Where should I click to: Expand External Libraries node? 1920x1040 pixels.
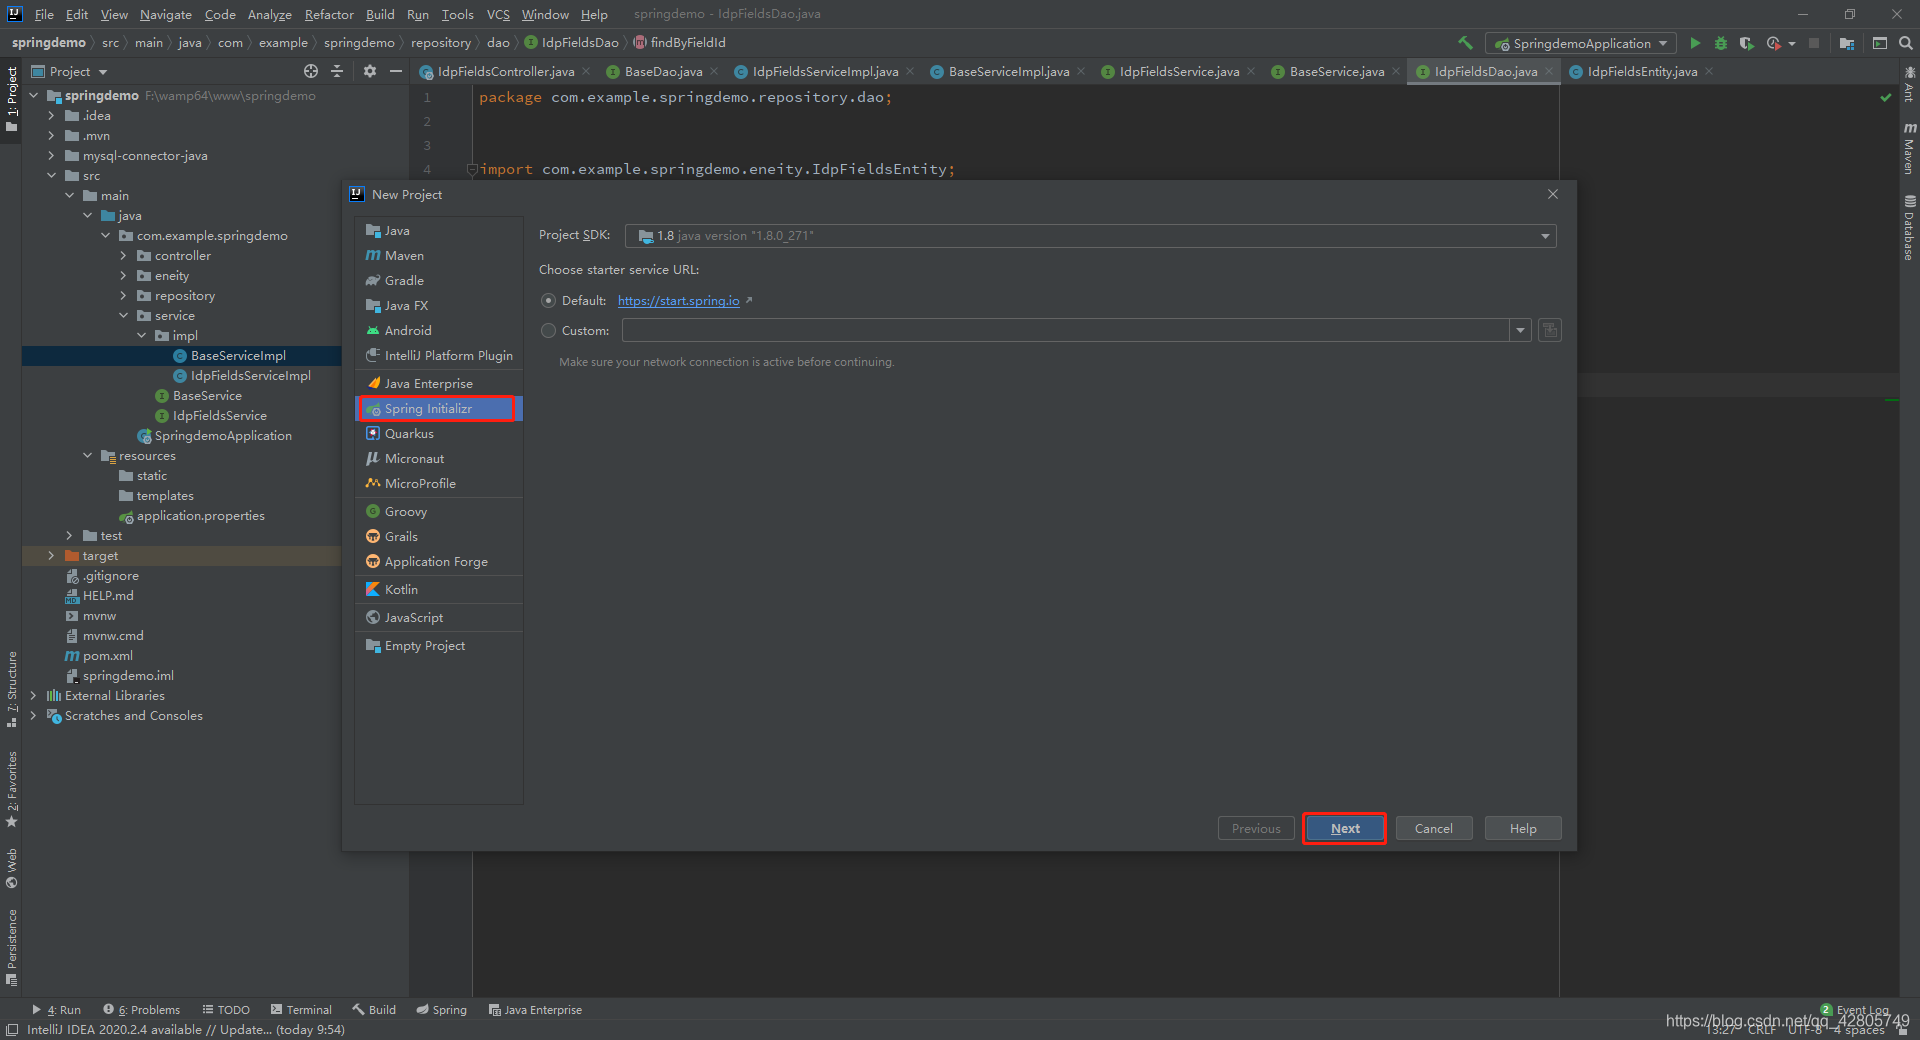point(33,695)
